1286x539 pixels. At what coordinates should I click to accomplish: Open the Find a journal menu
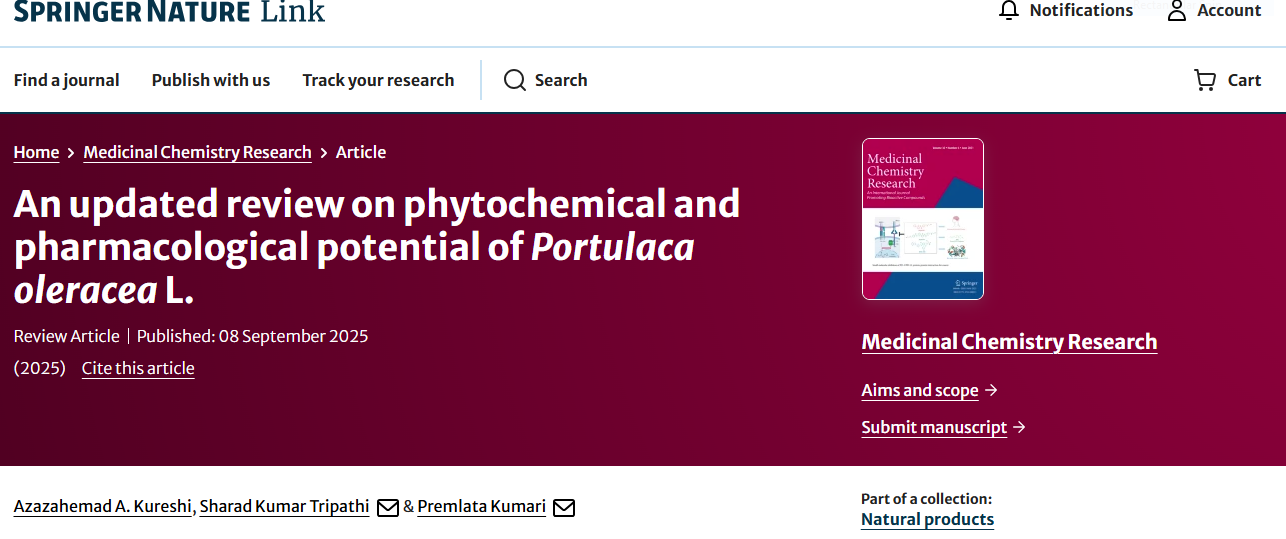pos(66,80)
